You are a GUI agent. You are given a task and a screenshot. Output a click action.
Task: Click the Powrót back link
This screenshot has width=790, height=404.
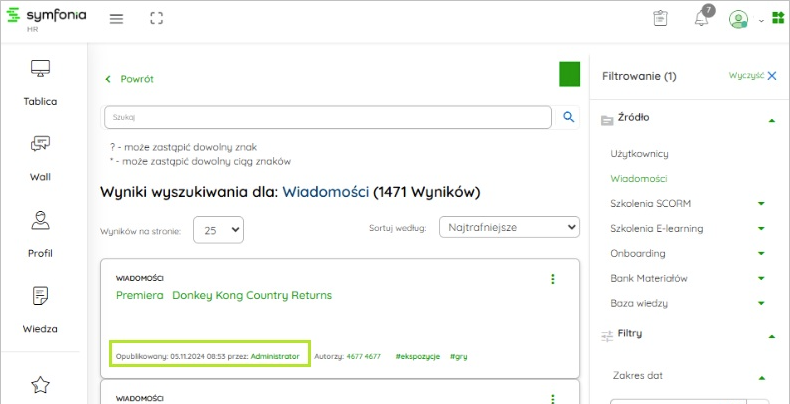pyautogui.click(x=130, y=79)
